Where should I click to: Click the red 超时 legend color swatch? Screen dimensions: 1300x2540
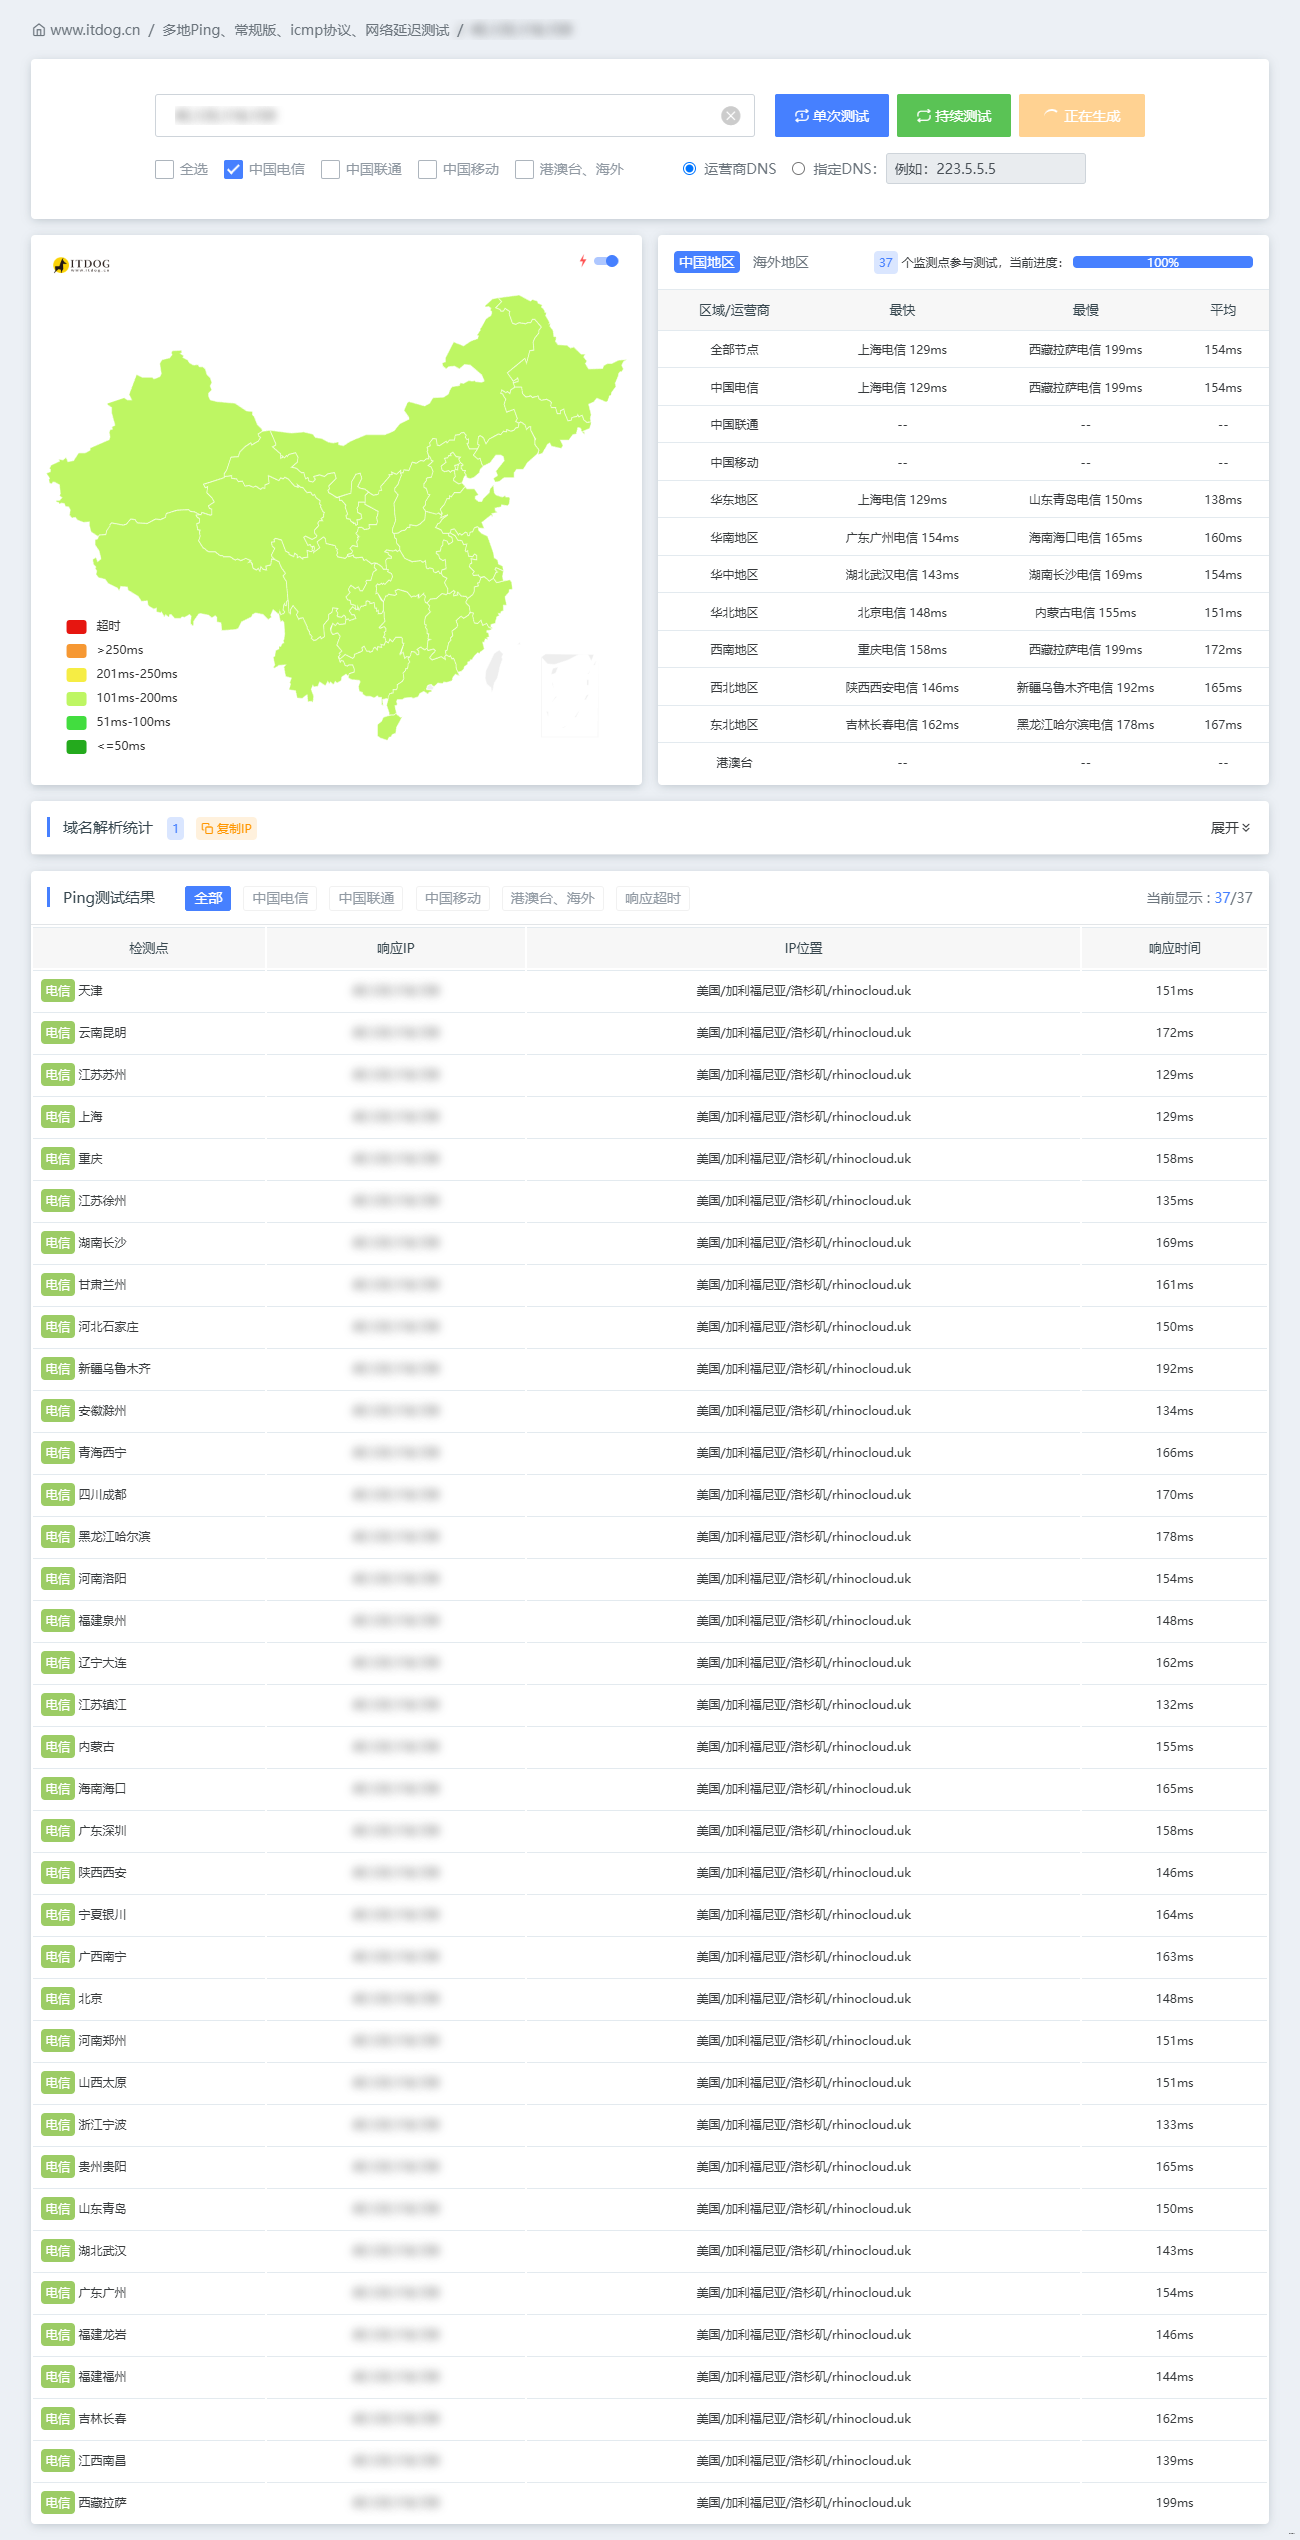pos(76,626)
